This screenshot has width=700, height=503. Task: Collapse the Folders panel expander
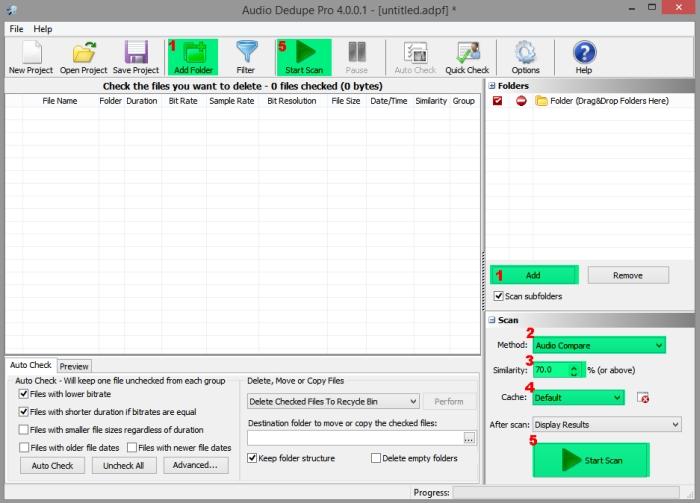click(492, 86)
